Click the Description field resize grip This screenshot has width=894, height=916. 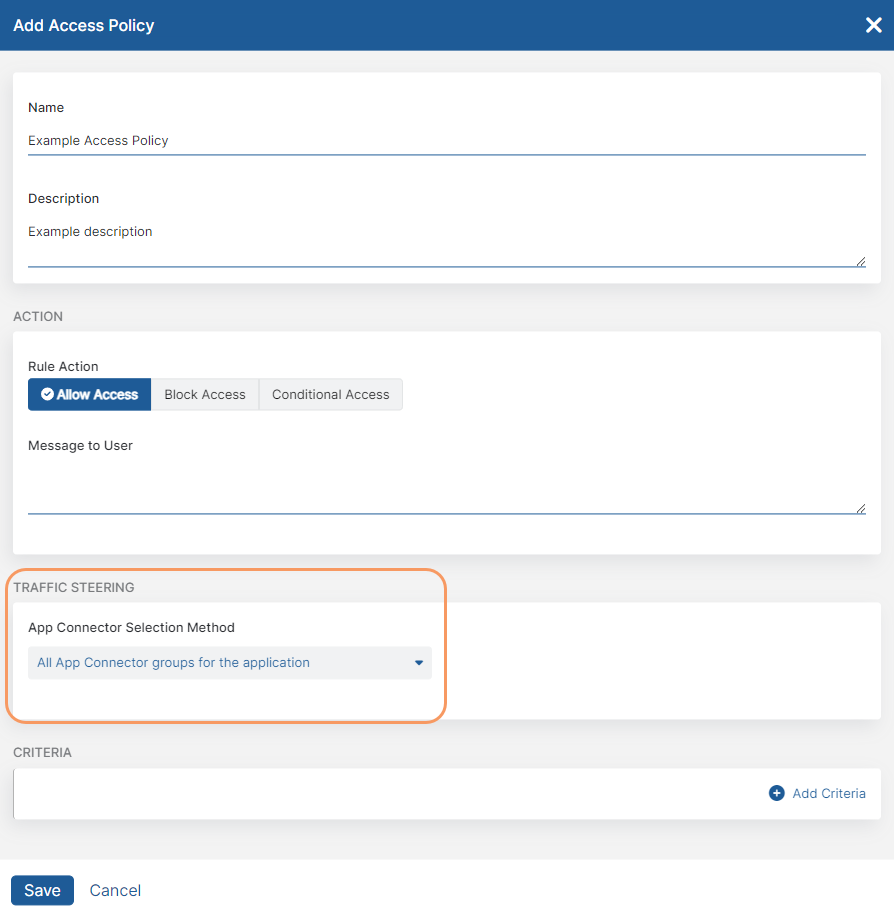(860, 261)
